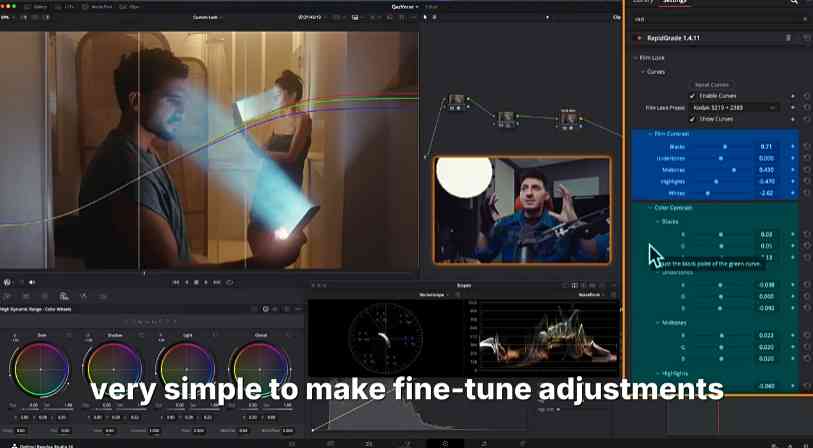Viewport: 813px width, 448px height.
Task: Switch to the Library tab
Action: point(643,2)
